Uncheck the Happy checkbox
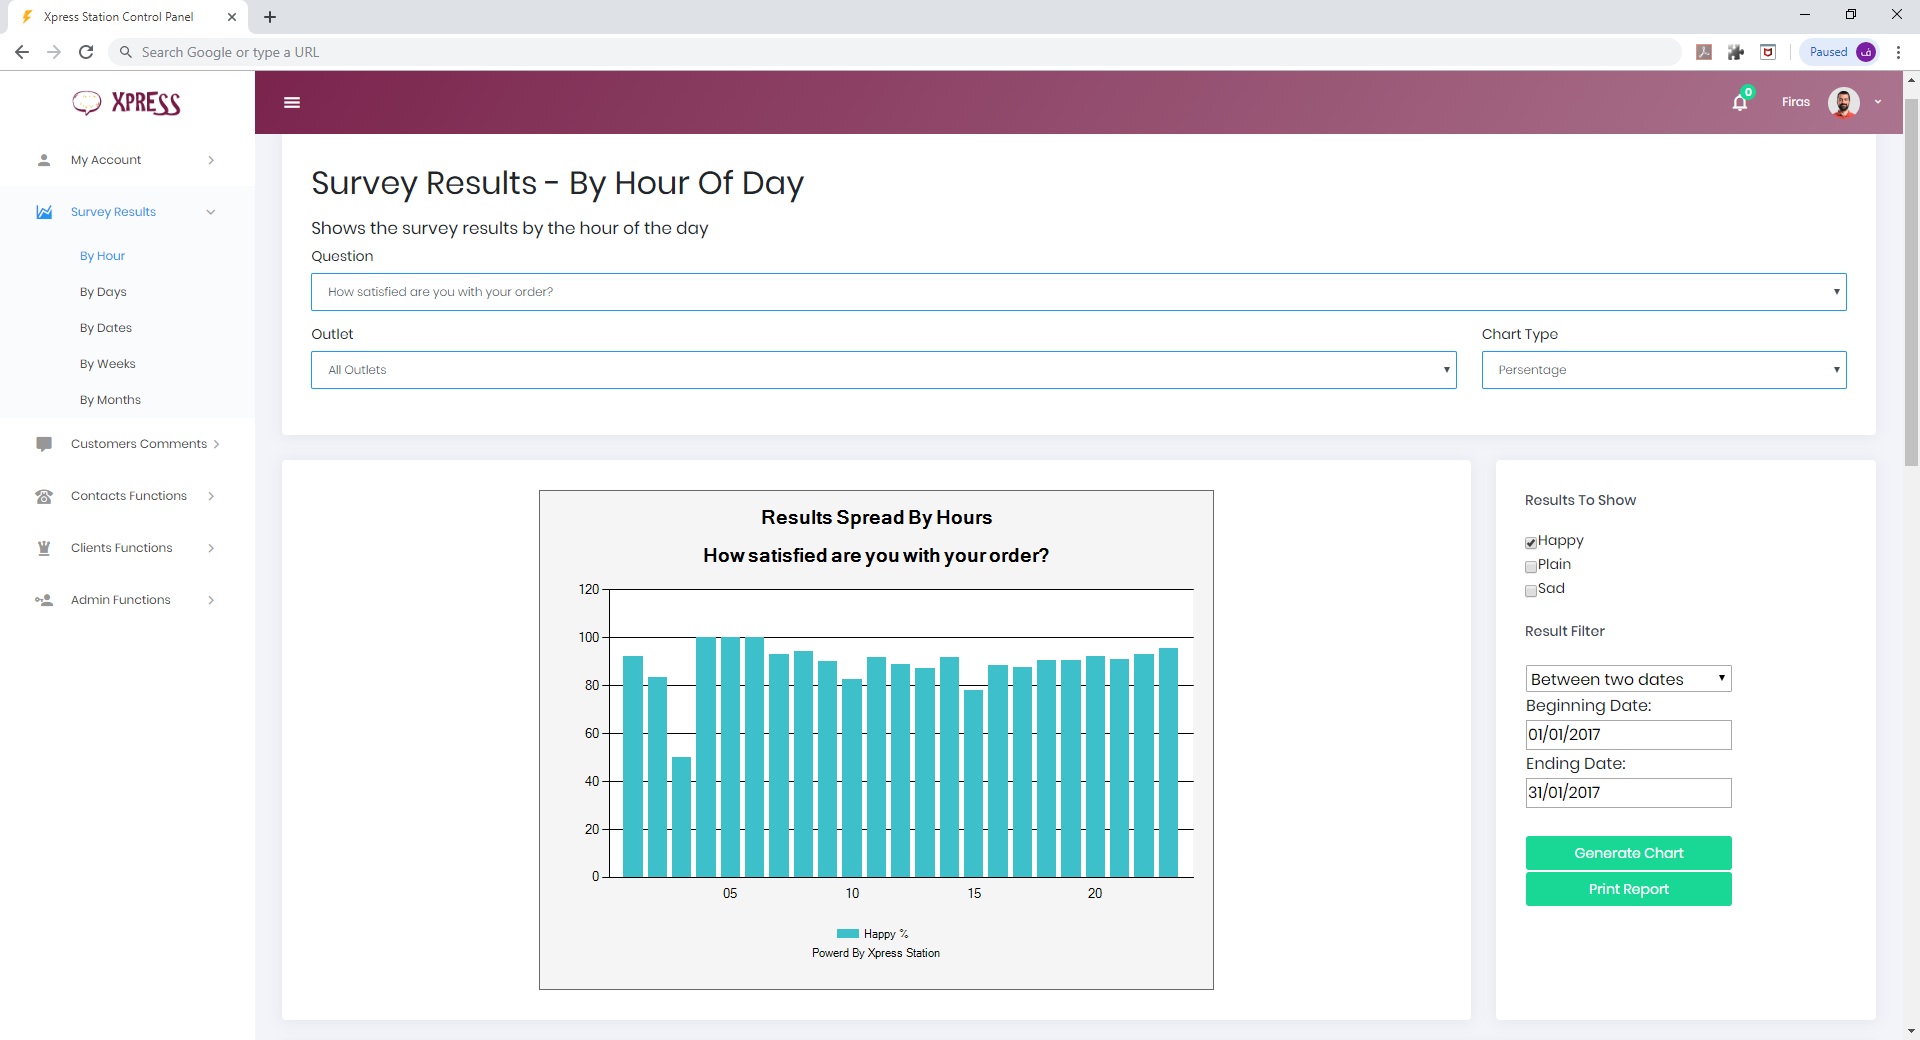The width and height of the screenshot is (1920, 1040). point(1531,543)
